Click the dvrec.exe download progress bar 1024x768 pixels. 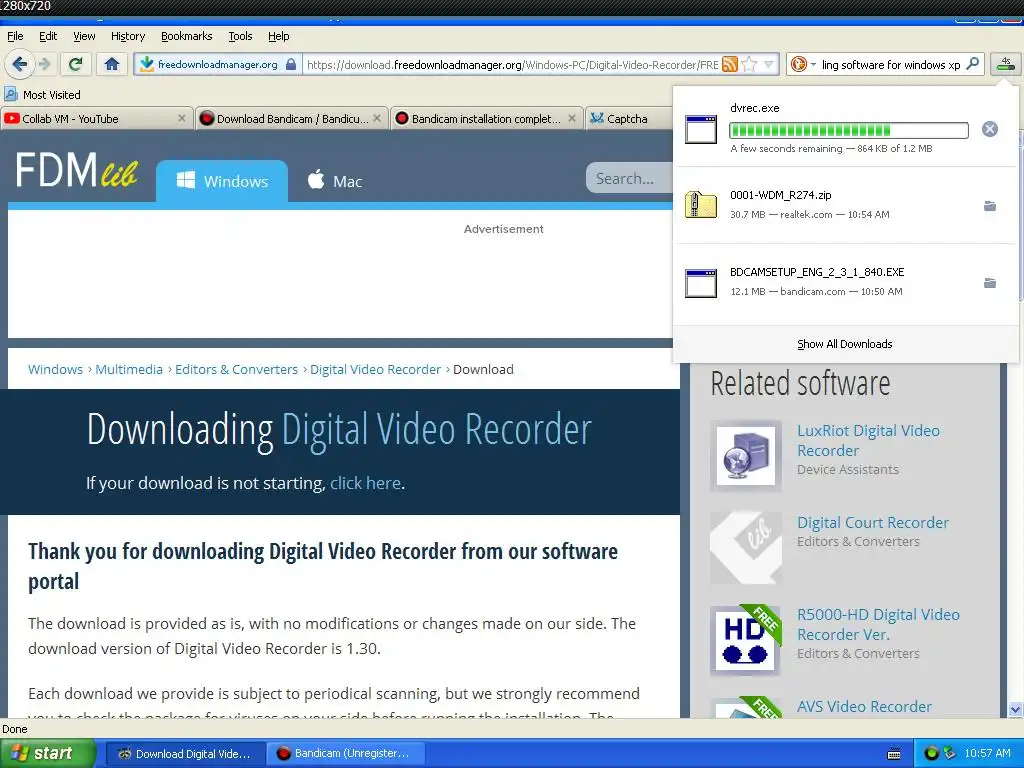[848, 130]
